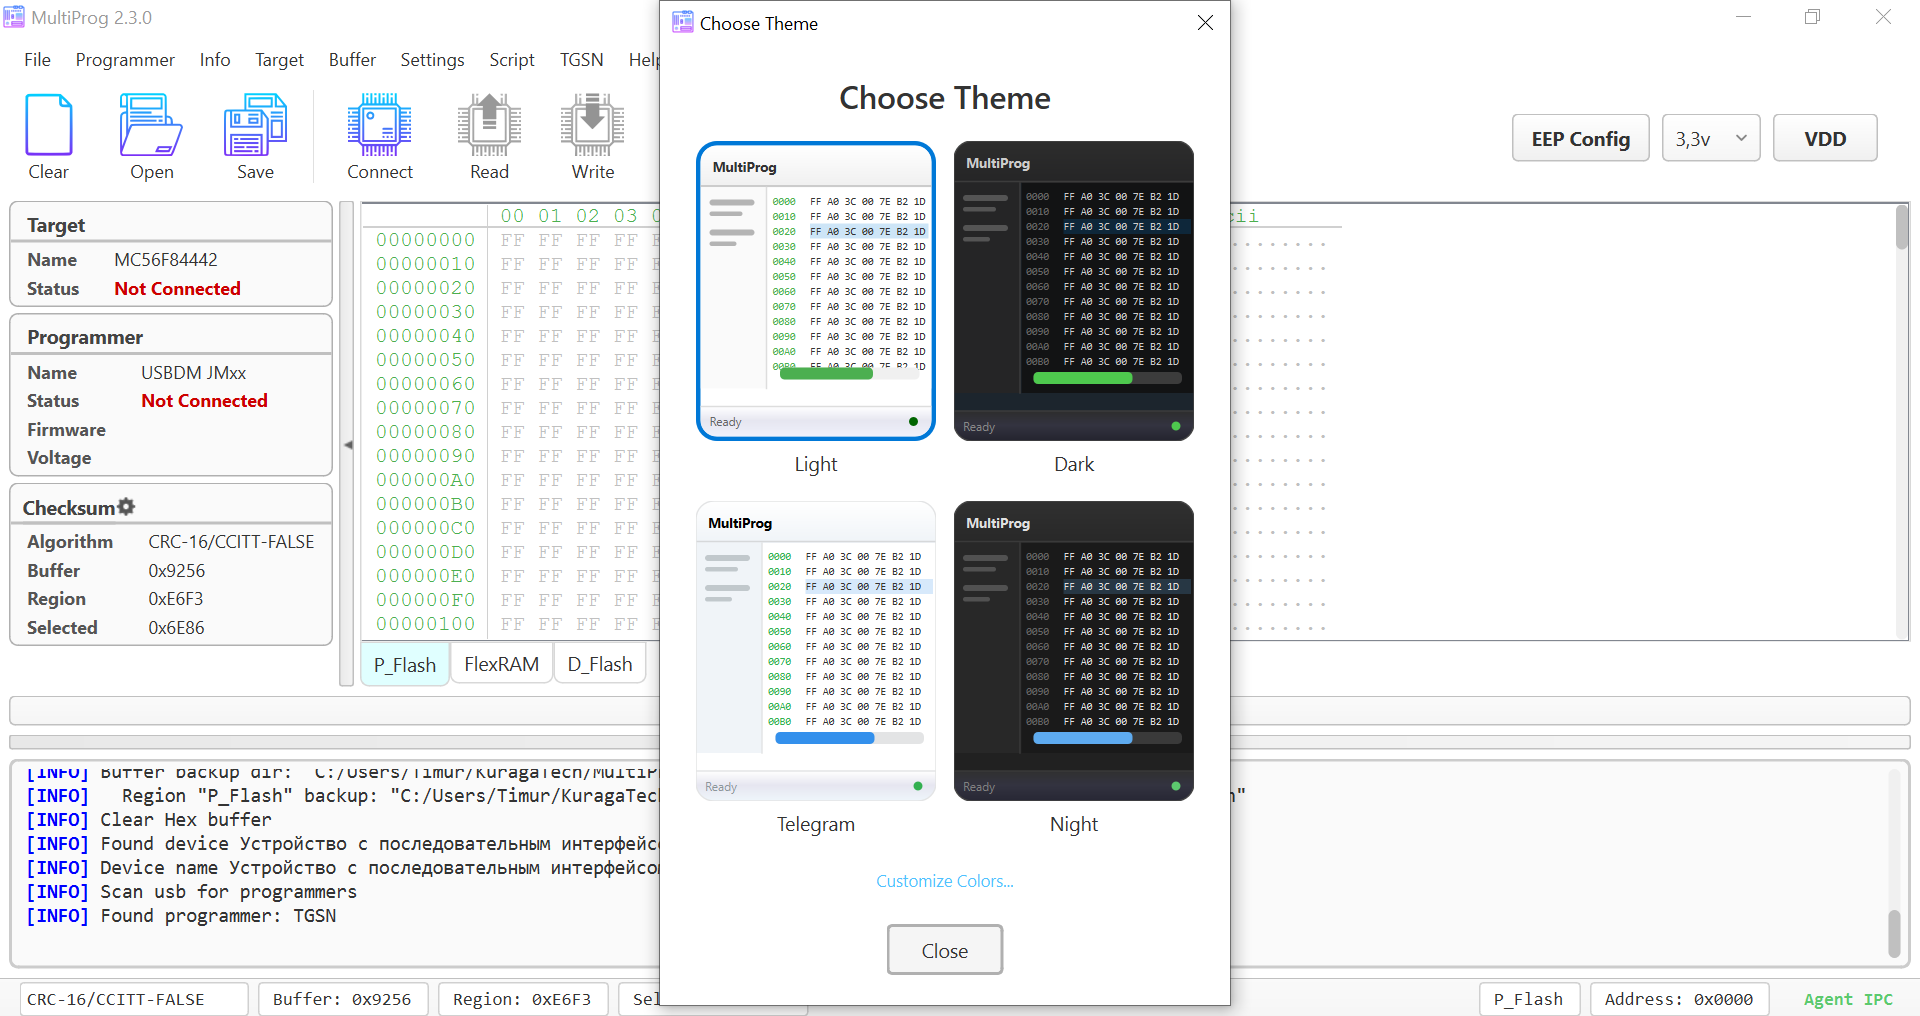Click the empty progress bar above the log
The width and height of the screenshot is (1920, 1016).
960,711
